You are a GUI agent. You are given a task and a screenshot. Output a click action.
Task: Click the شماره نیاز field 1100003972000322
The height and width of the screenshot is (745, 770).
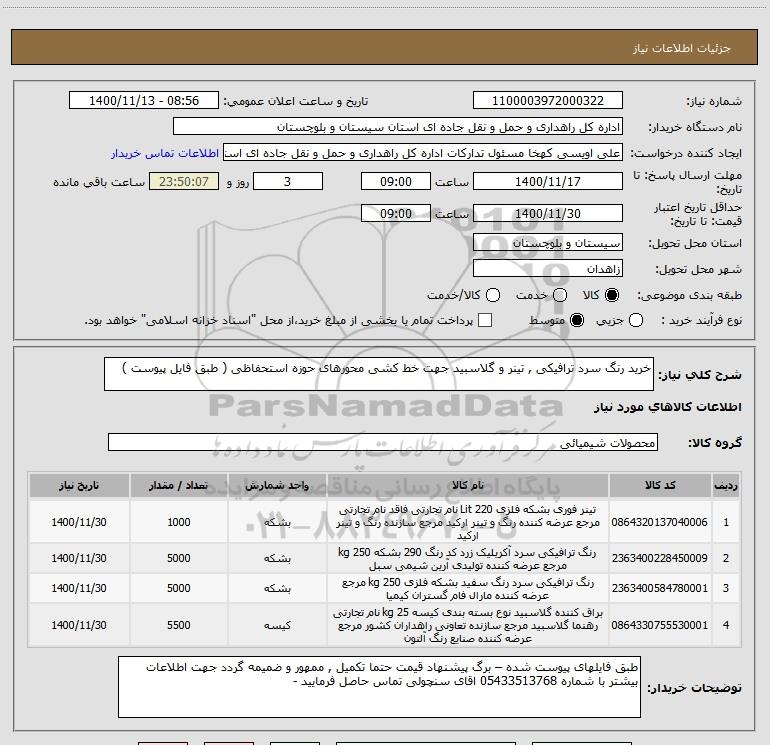(x=548, y=101)
